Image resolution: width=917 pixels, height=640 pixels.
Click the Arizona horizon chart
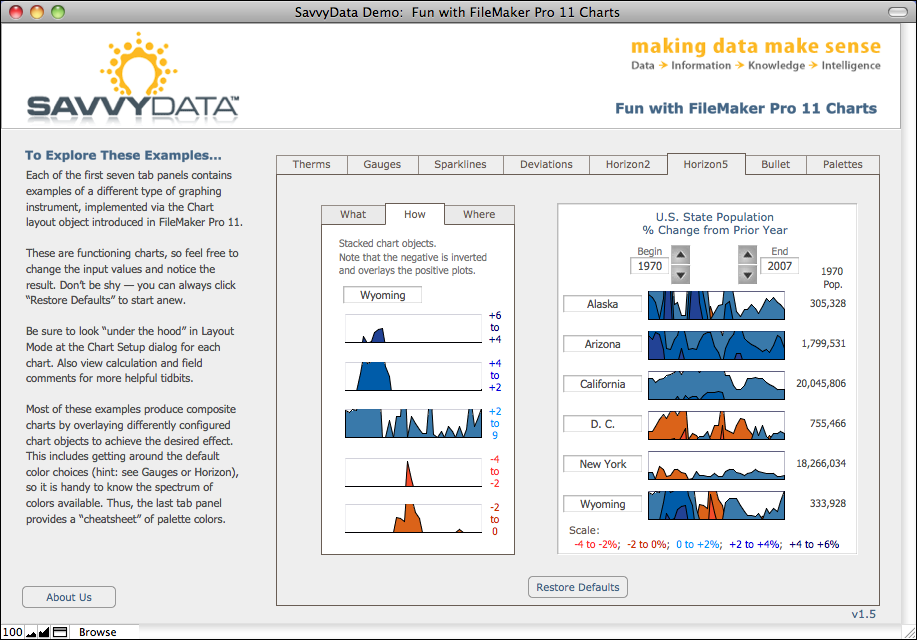(x=716, y=345)
